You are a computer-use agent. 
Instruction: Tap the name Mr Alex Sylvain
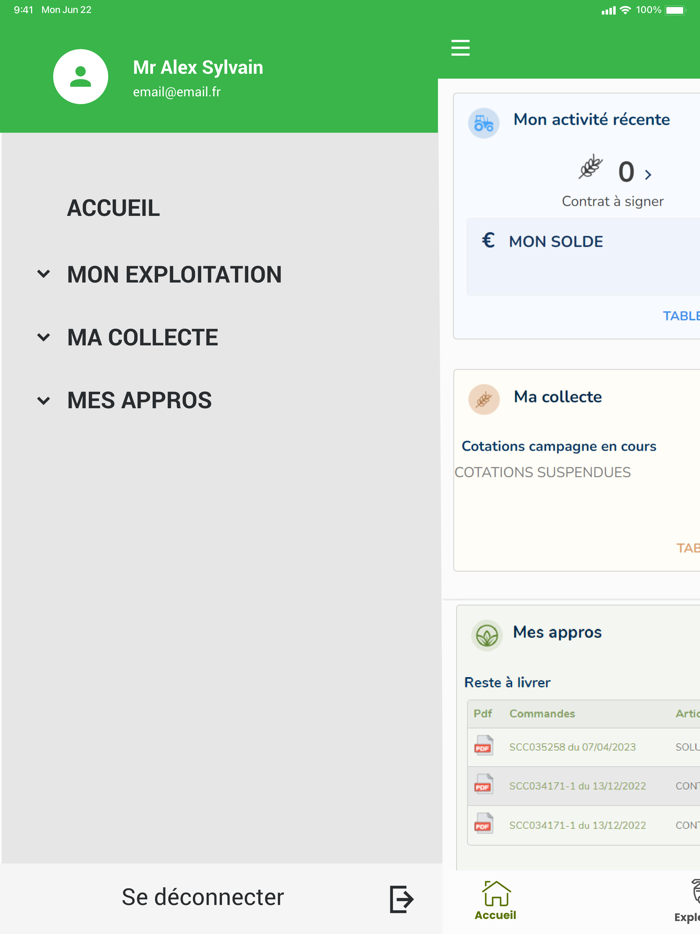198,67
